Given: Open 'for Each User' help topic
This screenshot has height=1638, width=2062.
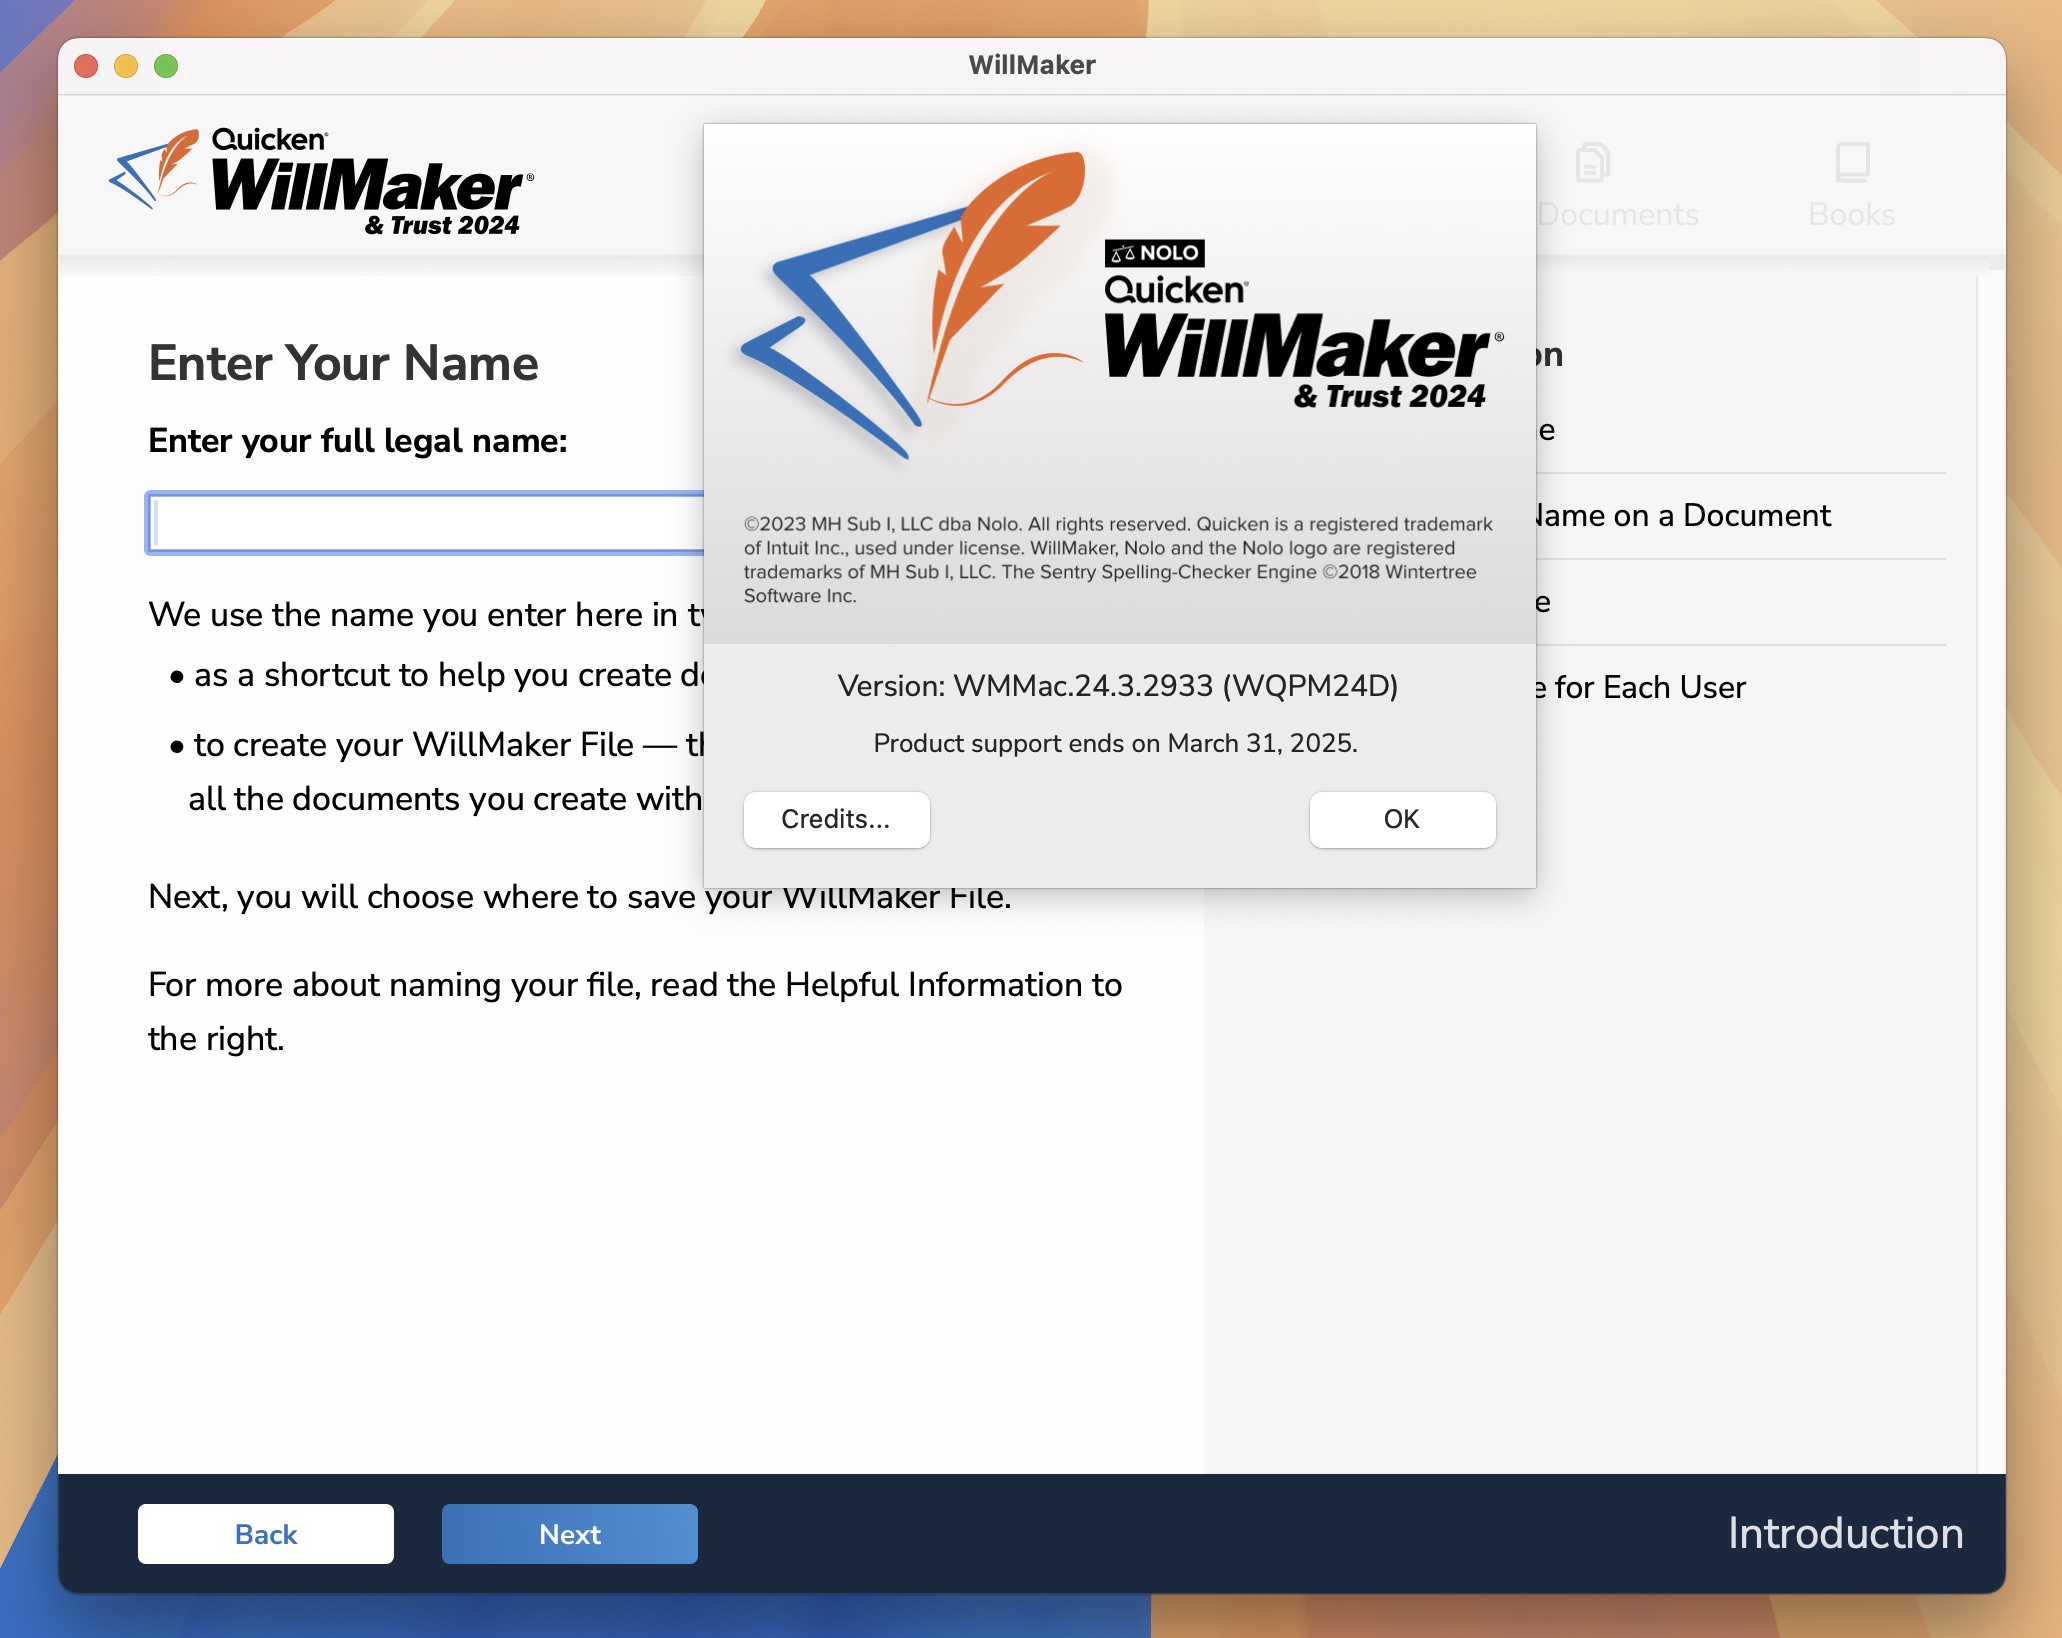Looking at the screenshot, I should click(1640, 687).
